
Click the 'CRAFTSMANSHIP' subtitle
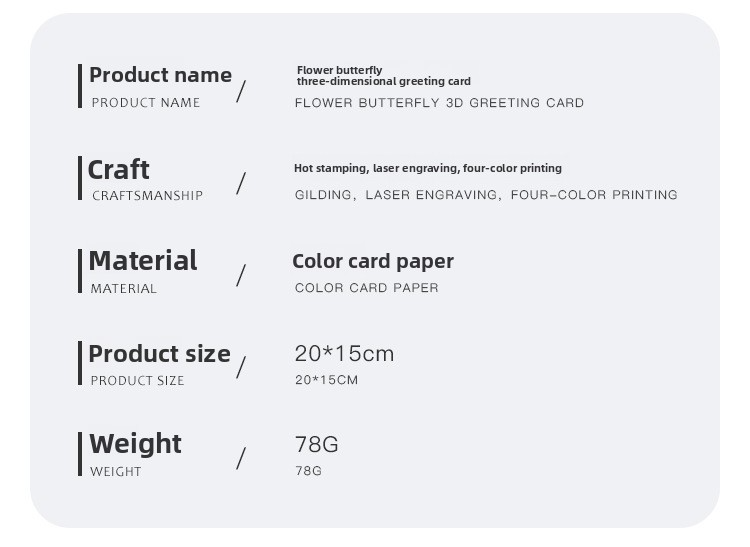click(147, 196)
